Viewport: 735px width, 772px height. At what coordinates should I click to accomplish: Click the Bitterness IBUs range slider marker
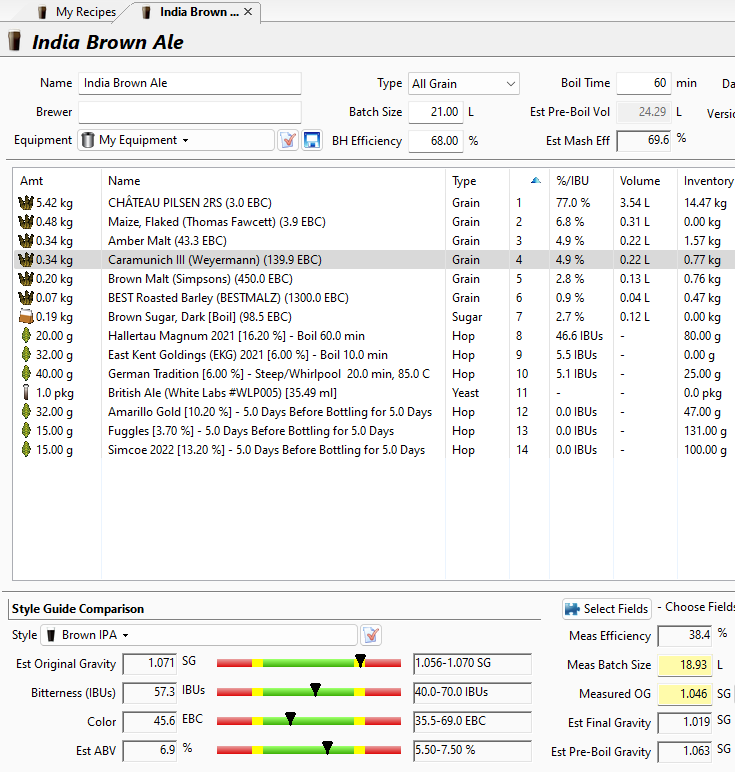[315, 689]
